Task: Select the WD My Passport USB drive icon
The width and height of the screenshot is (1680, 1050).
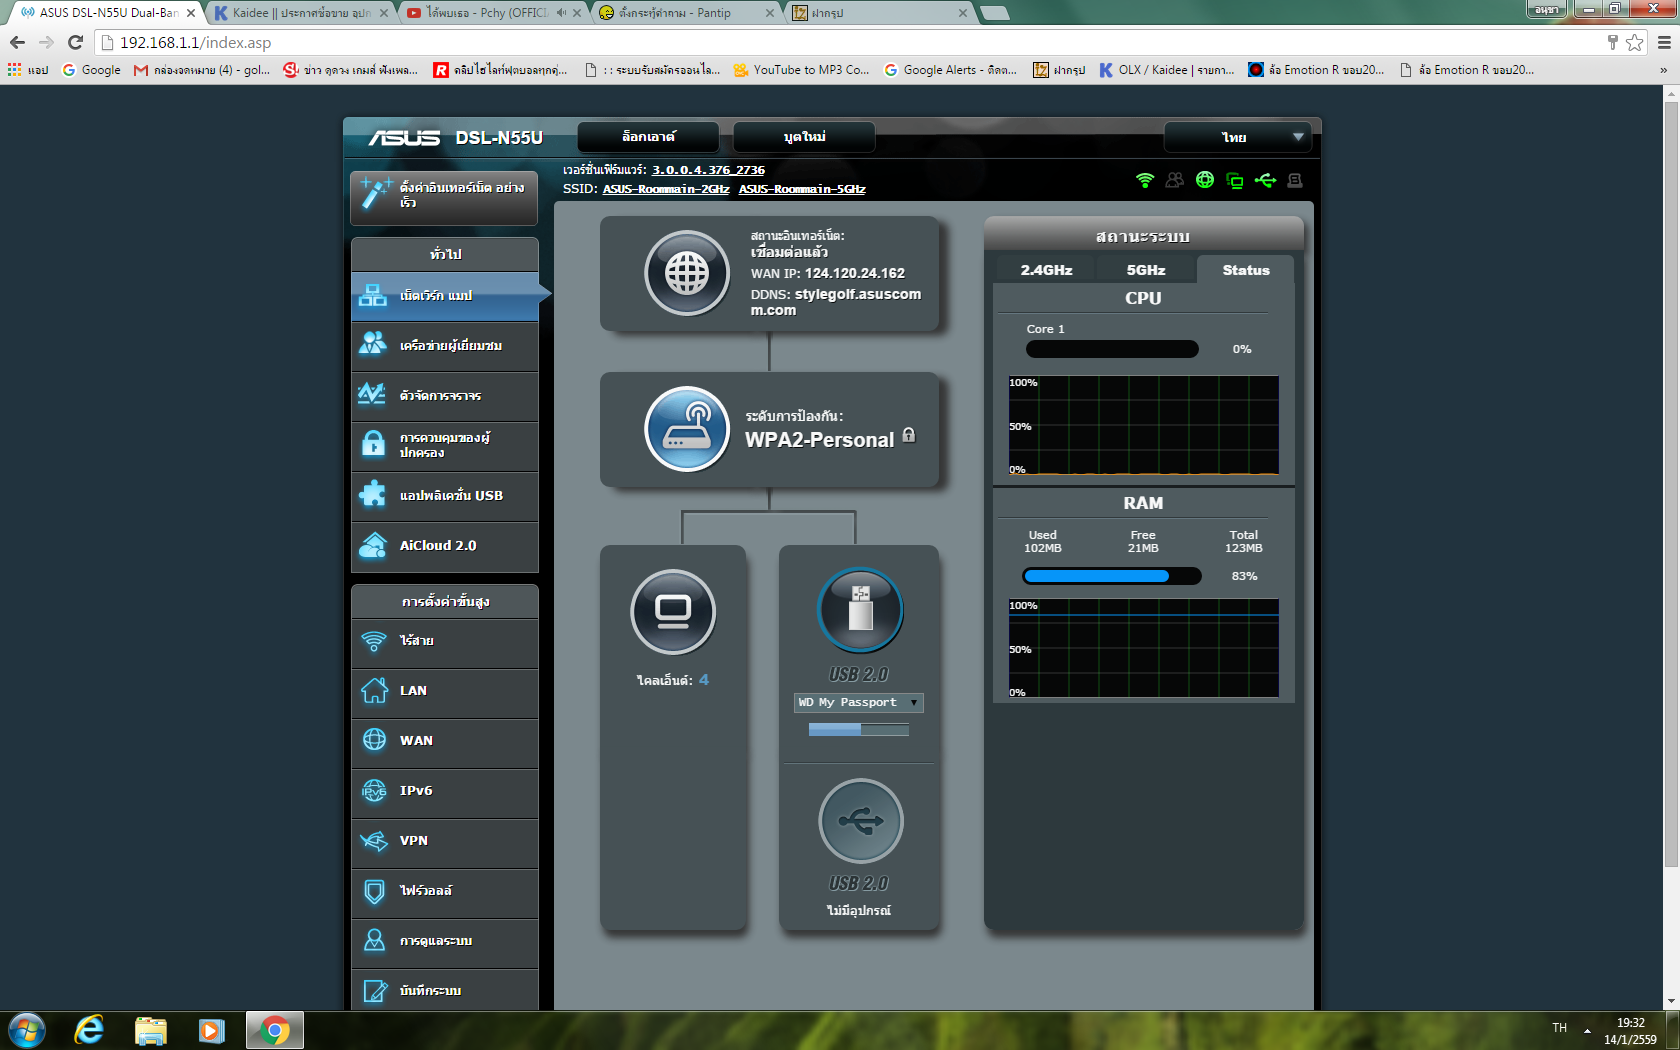Action: (x=860, y=610)
